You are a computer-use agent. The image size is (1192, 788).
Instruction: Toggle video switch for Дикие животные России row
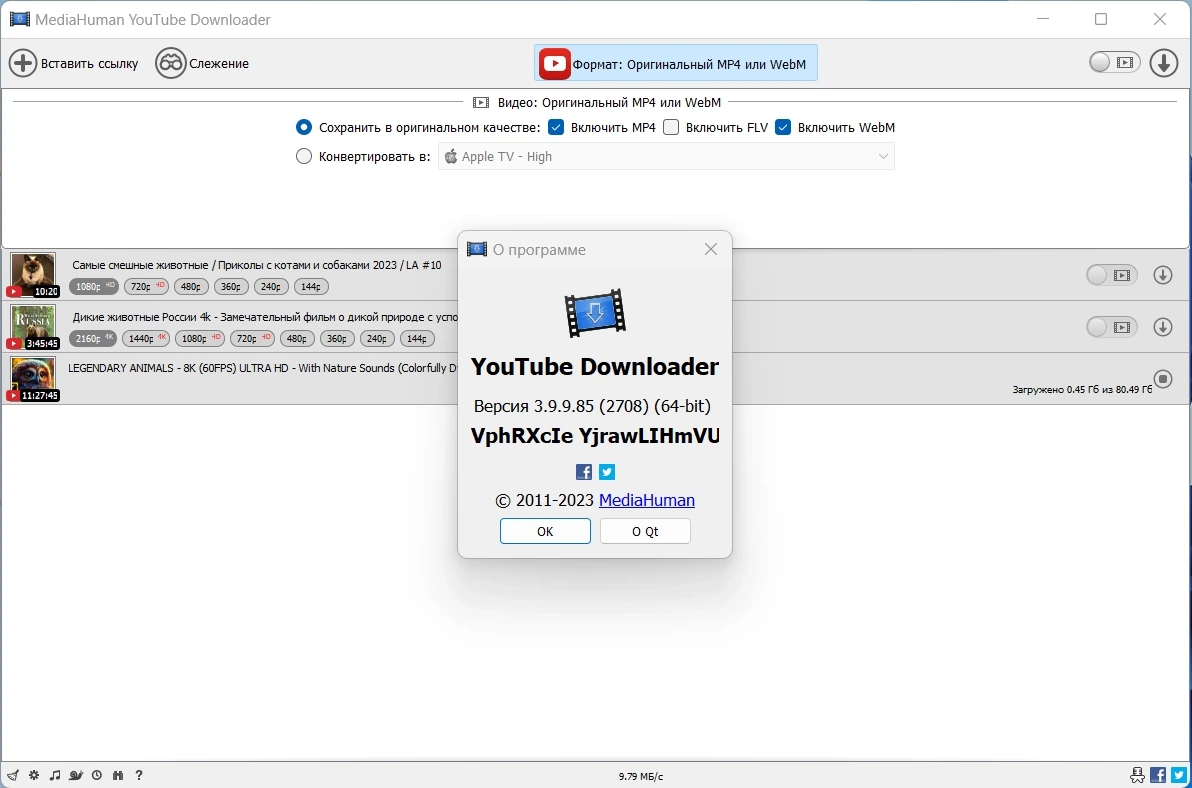(1111, 327)
